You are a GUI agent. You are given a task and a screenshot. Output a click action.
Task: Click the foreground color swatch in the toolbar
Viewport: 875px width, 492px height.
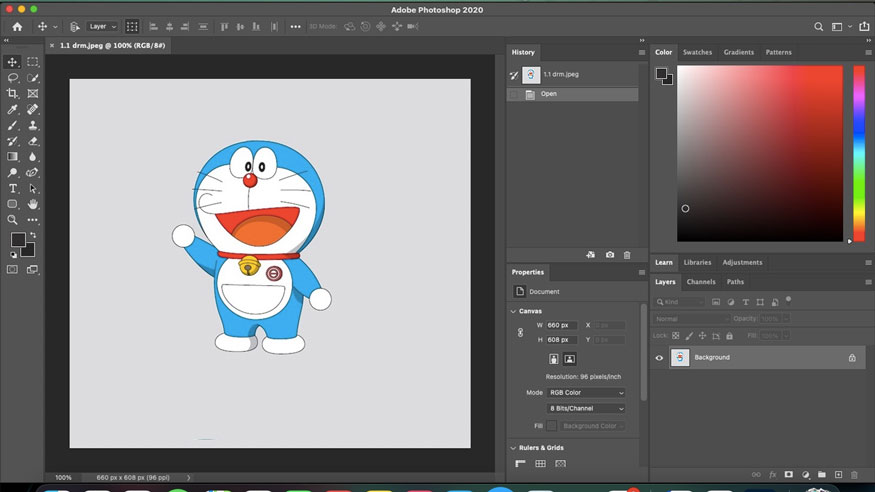pyautogui.click(x=18, y=240)
